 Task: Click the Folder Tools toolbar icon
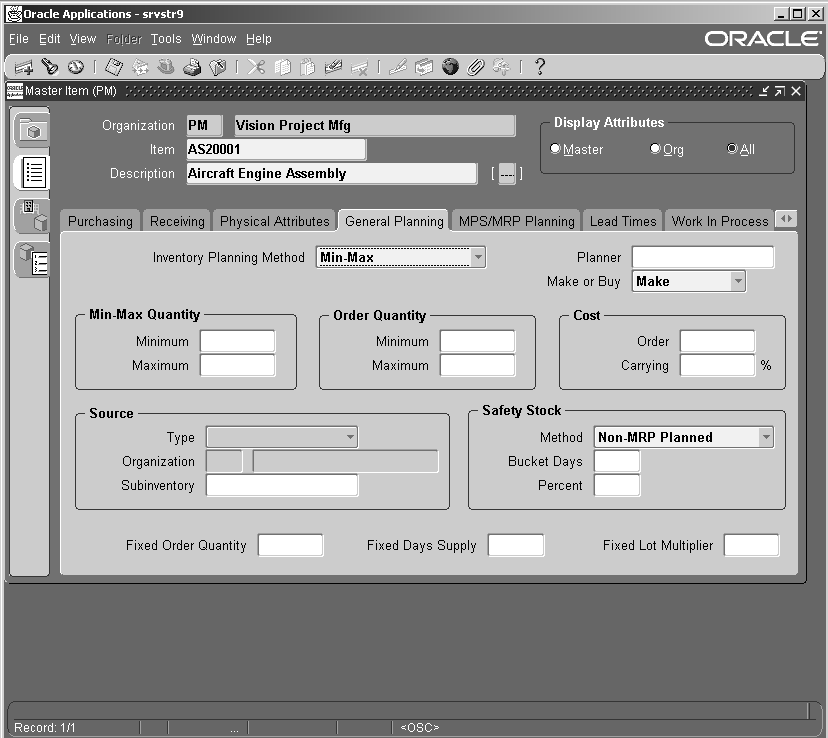click(501, 67)
